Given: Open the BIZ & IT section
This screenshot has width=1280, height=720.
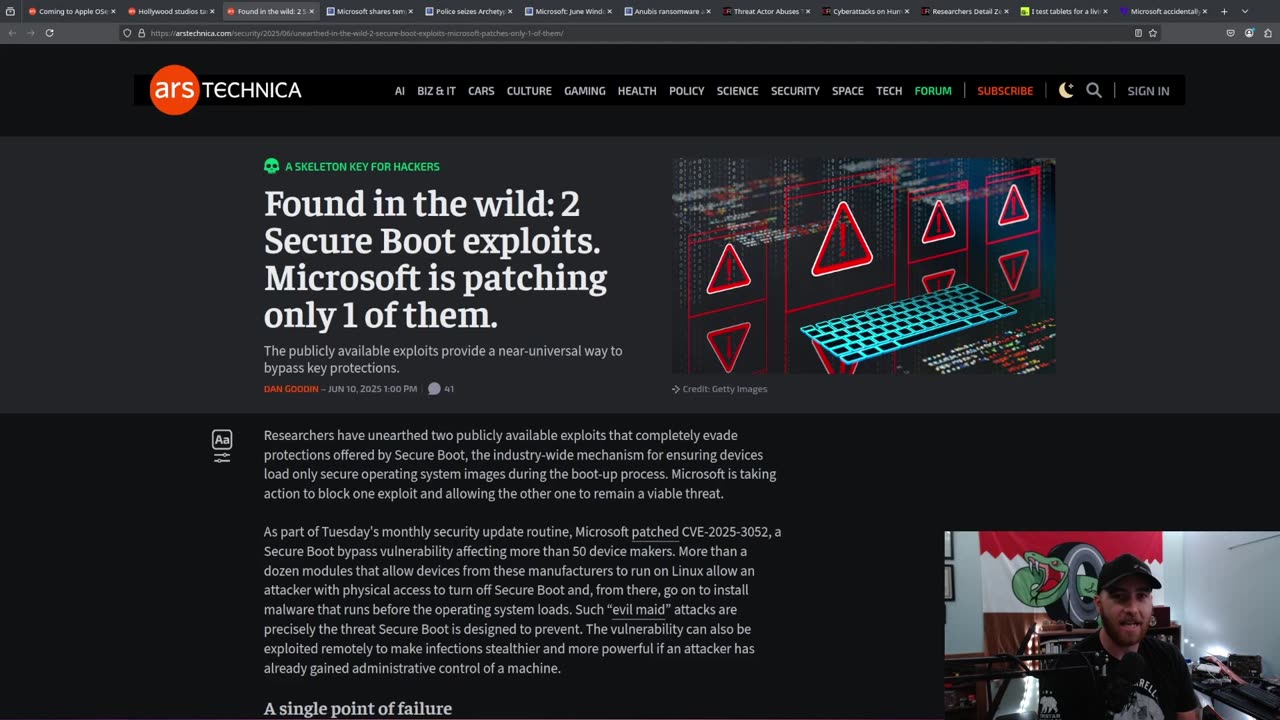Looking at the screenshot, I should click(436, 91).
